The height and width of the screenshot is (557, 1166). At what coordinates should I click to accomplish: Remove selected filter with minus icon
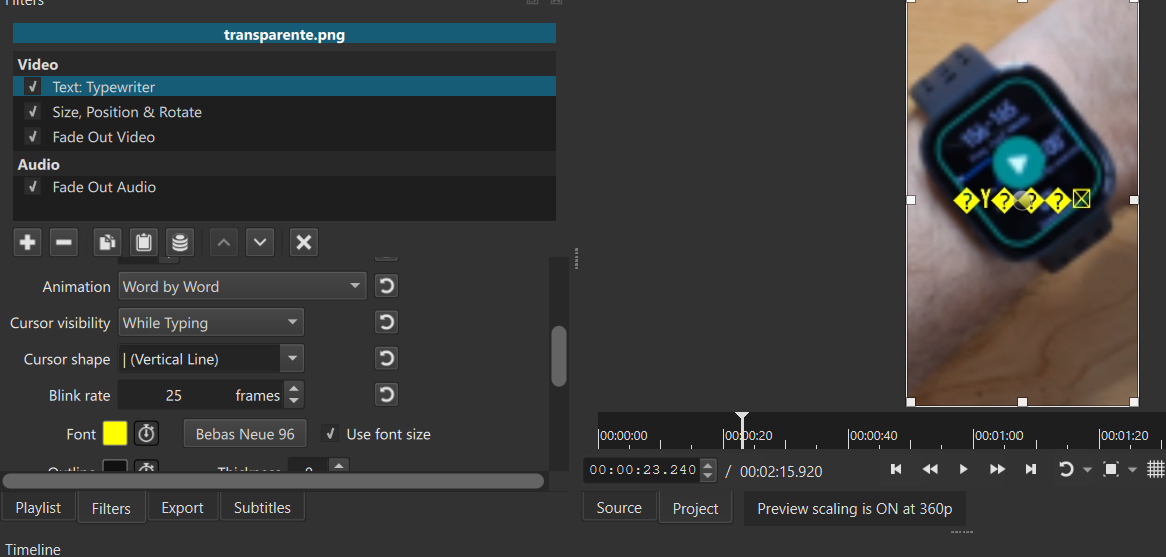(x=63, y=242)
